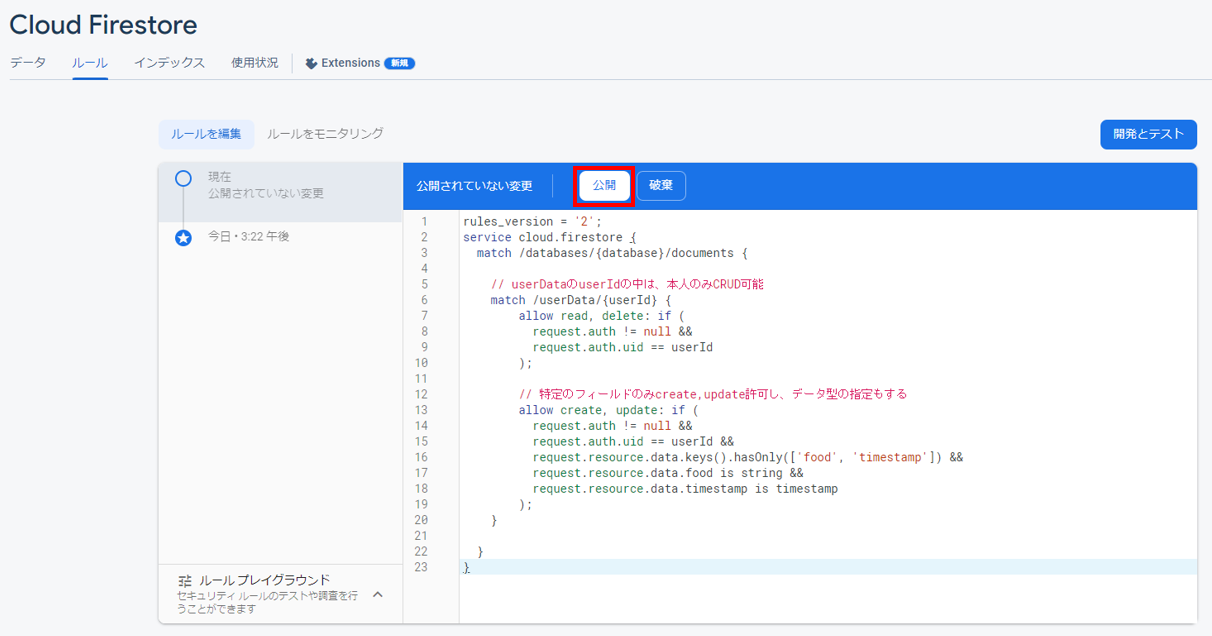Click the request.resource.data.food is string line

click(667, 473)
